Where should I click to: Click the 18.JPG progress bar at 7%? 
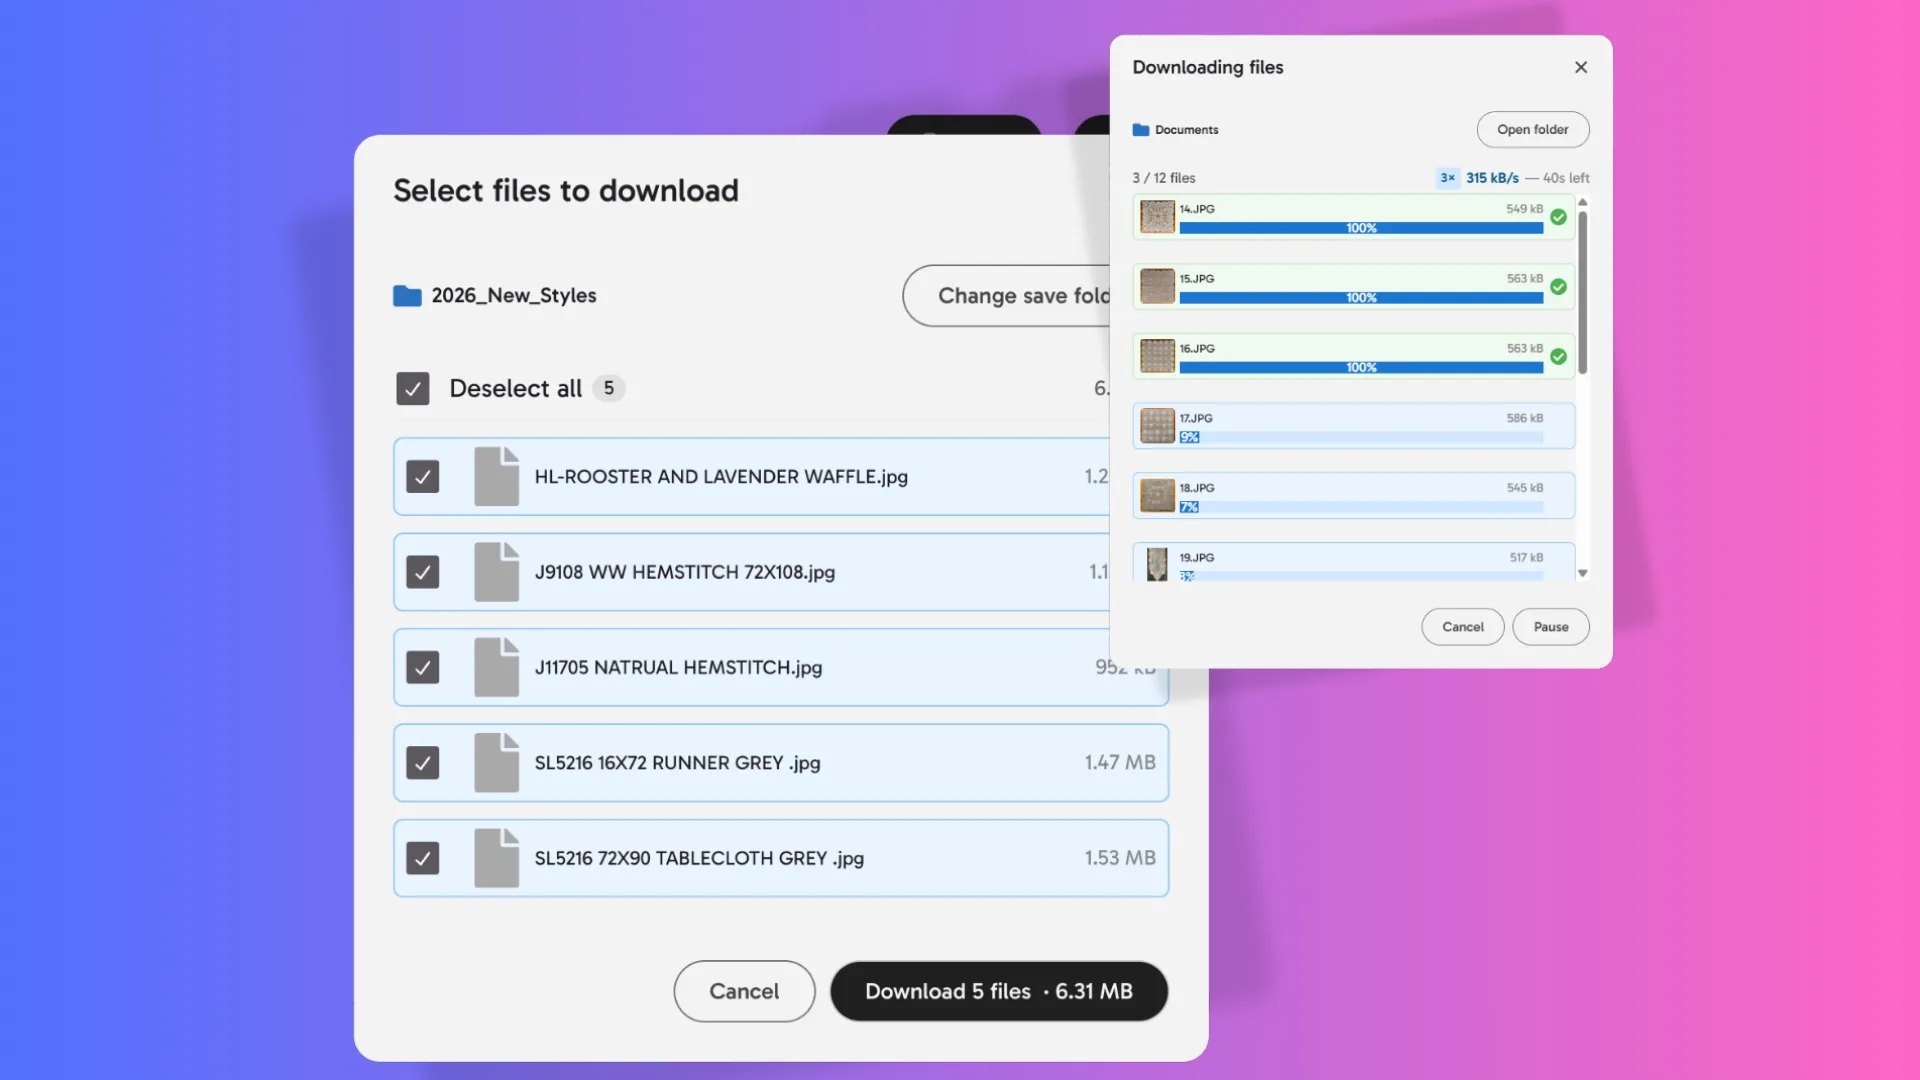(1361, 507)
